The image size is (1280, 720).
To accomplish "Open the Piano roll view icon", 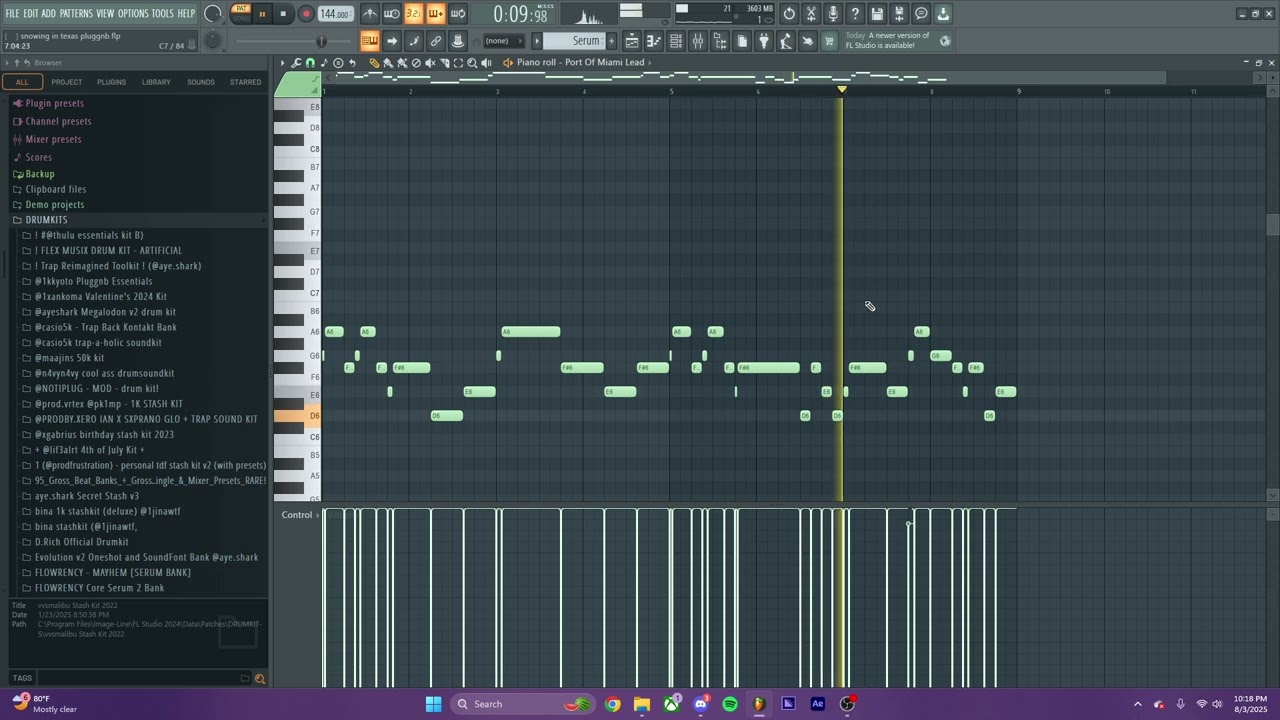I will tap(654, 41).
